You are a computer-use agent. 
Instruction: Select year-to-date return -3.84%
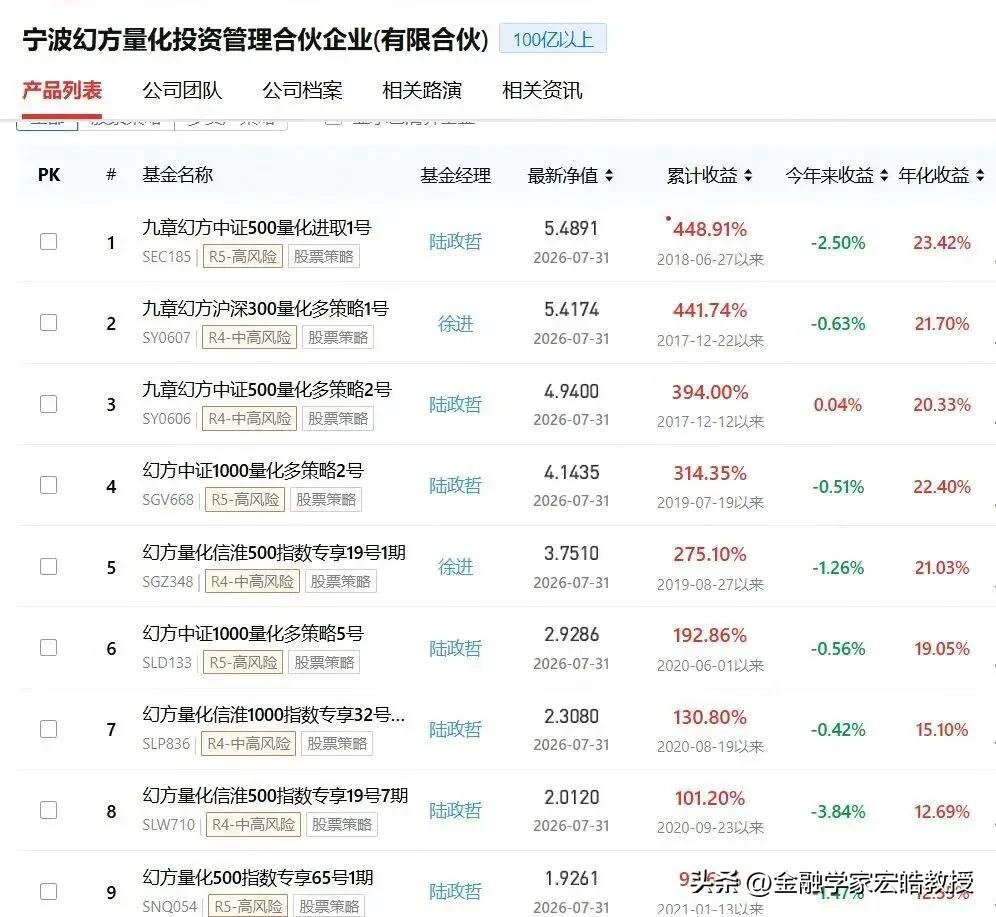coord(838,812)
